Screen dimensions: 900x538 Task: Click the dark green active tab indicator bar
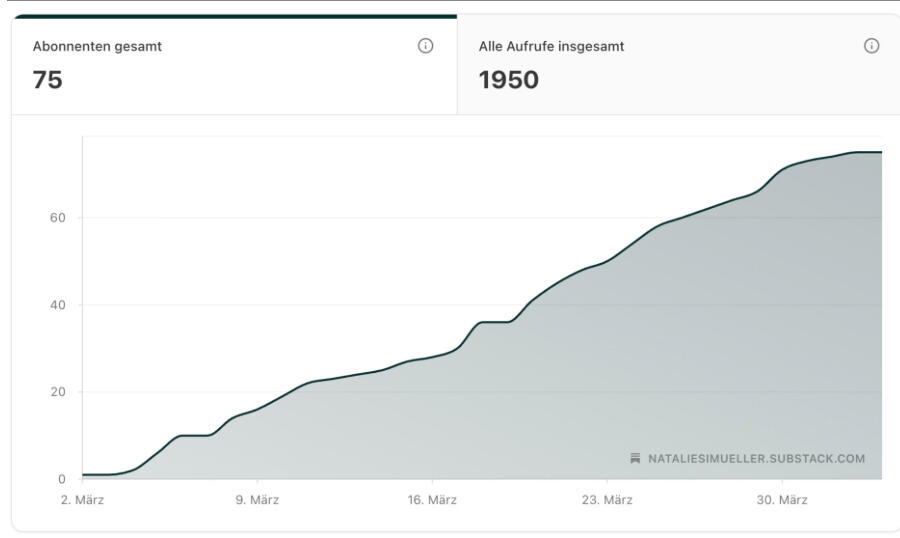235,17
